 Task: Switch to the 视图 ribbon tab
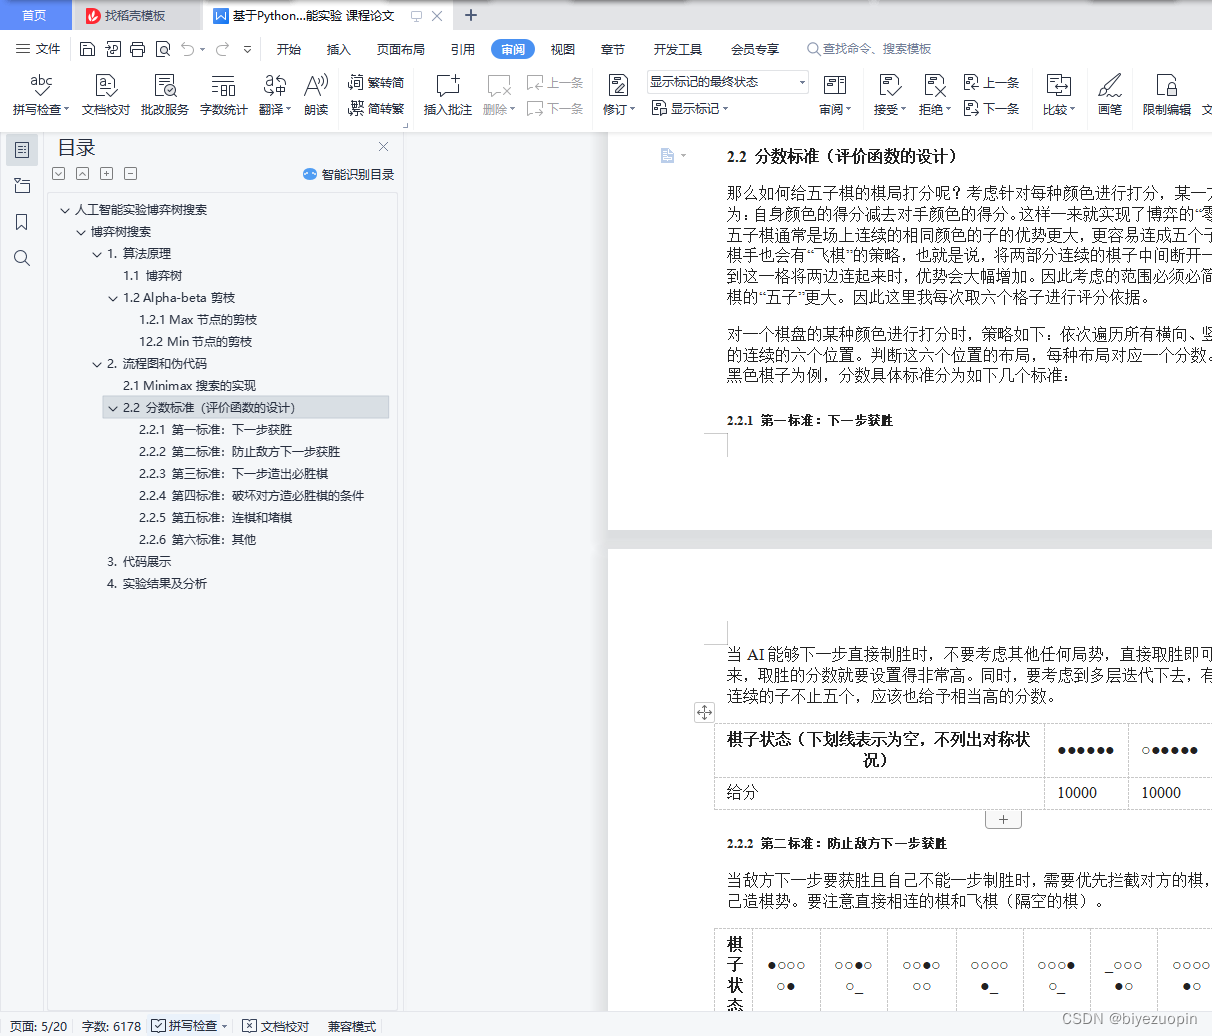coord(562,47)
